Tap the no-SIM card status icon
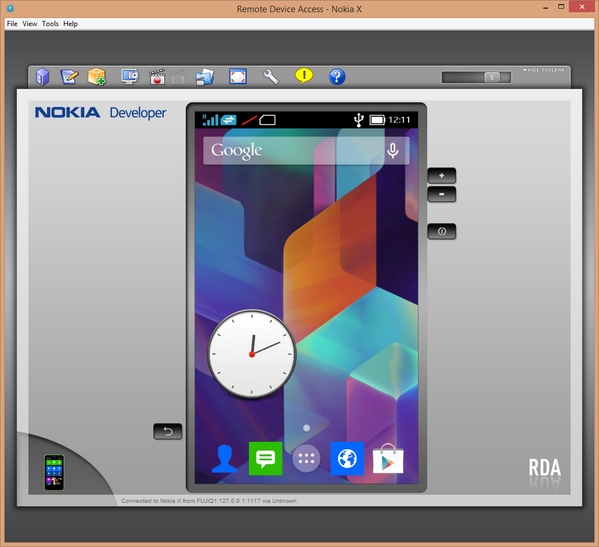Screen dimensions: 599x547 click(x=267, y=120)
